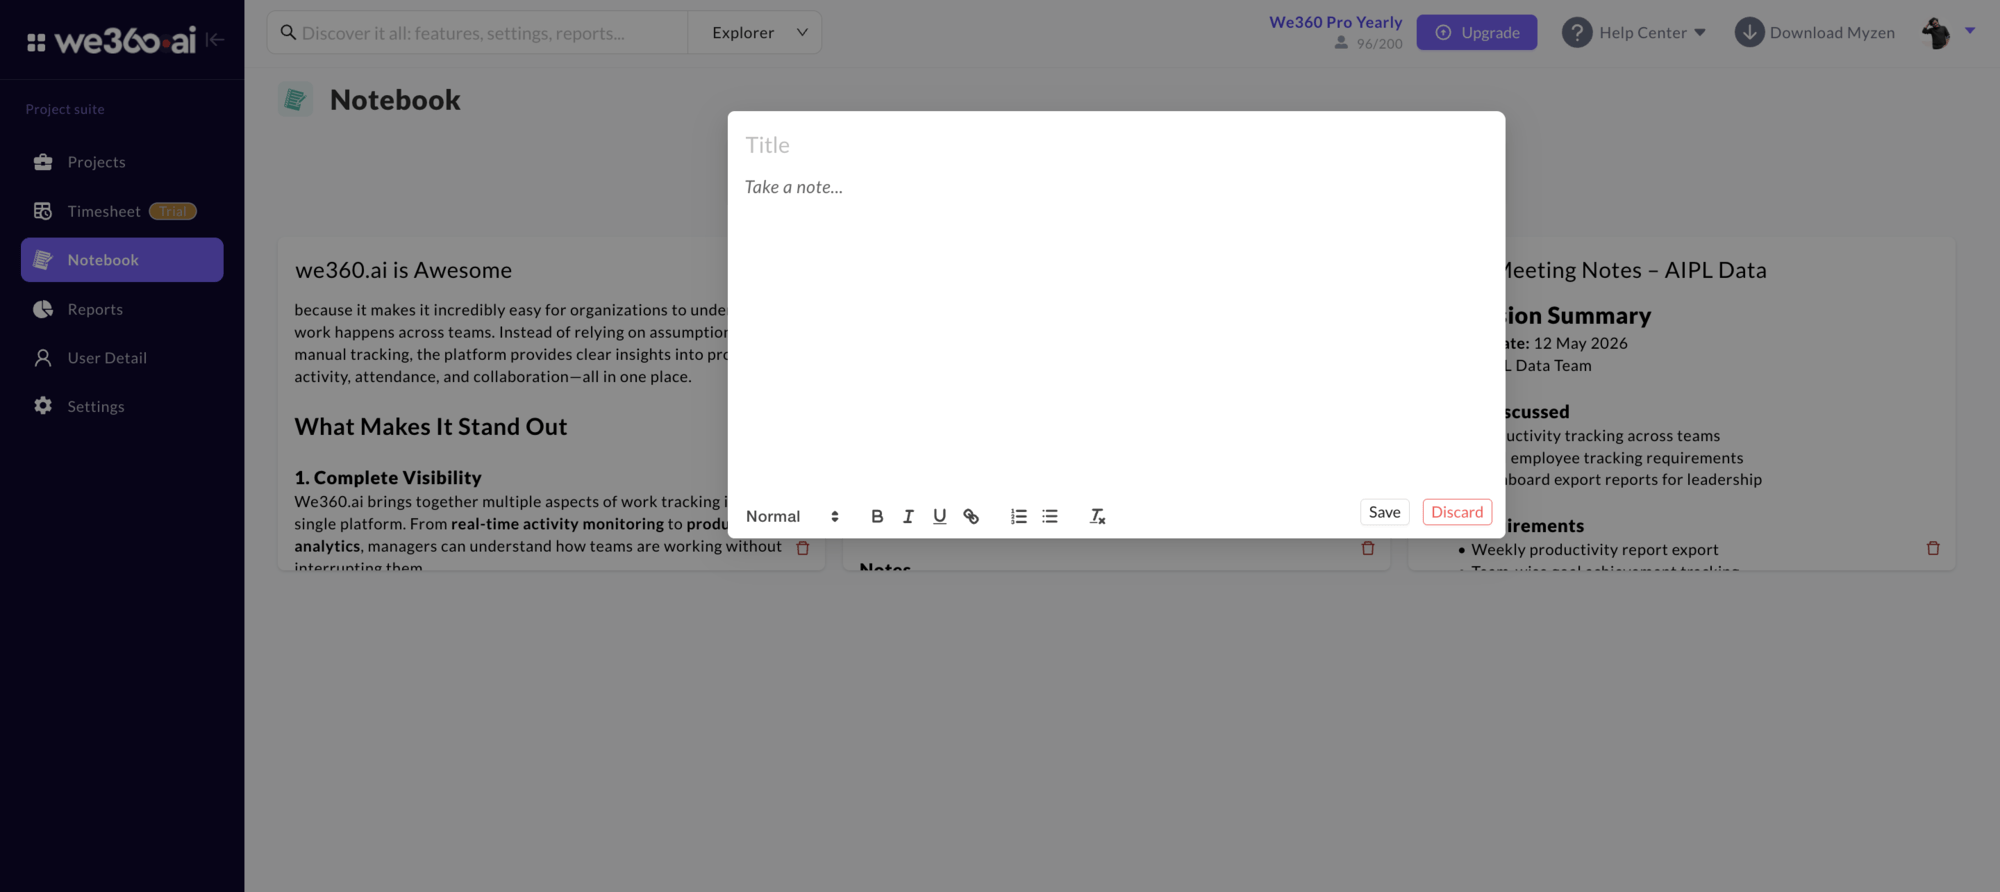Open the app grid icon beside logo
The height and width of the screenshot is (892, 2000).
[x=36, y=42]
